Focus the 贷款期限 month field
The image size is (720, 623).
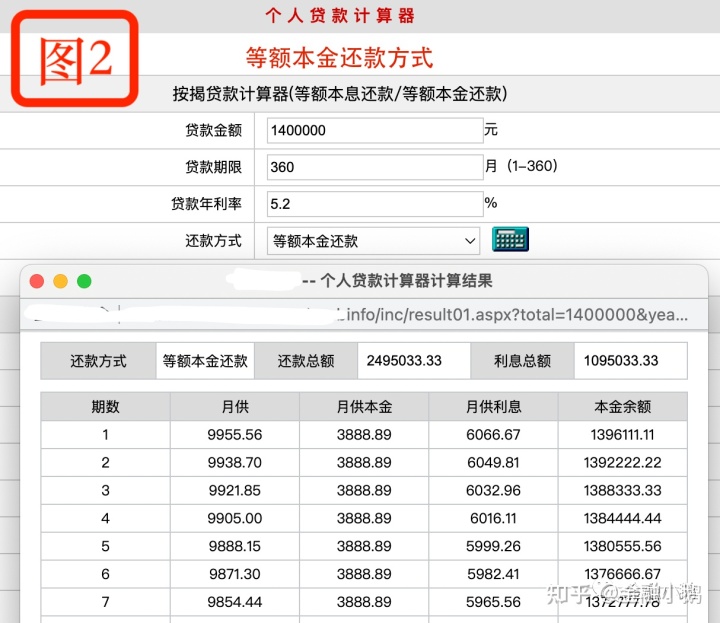click(375, 167)
